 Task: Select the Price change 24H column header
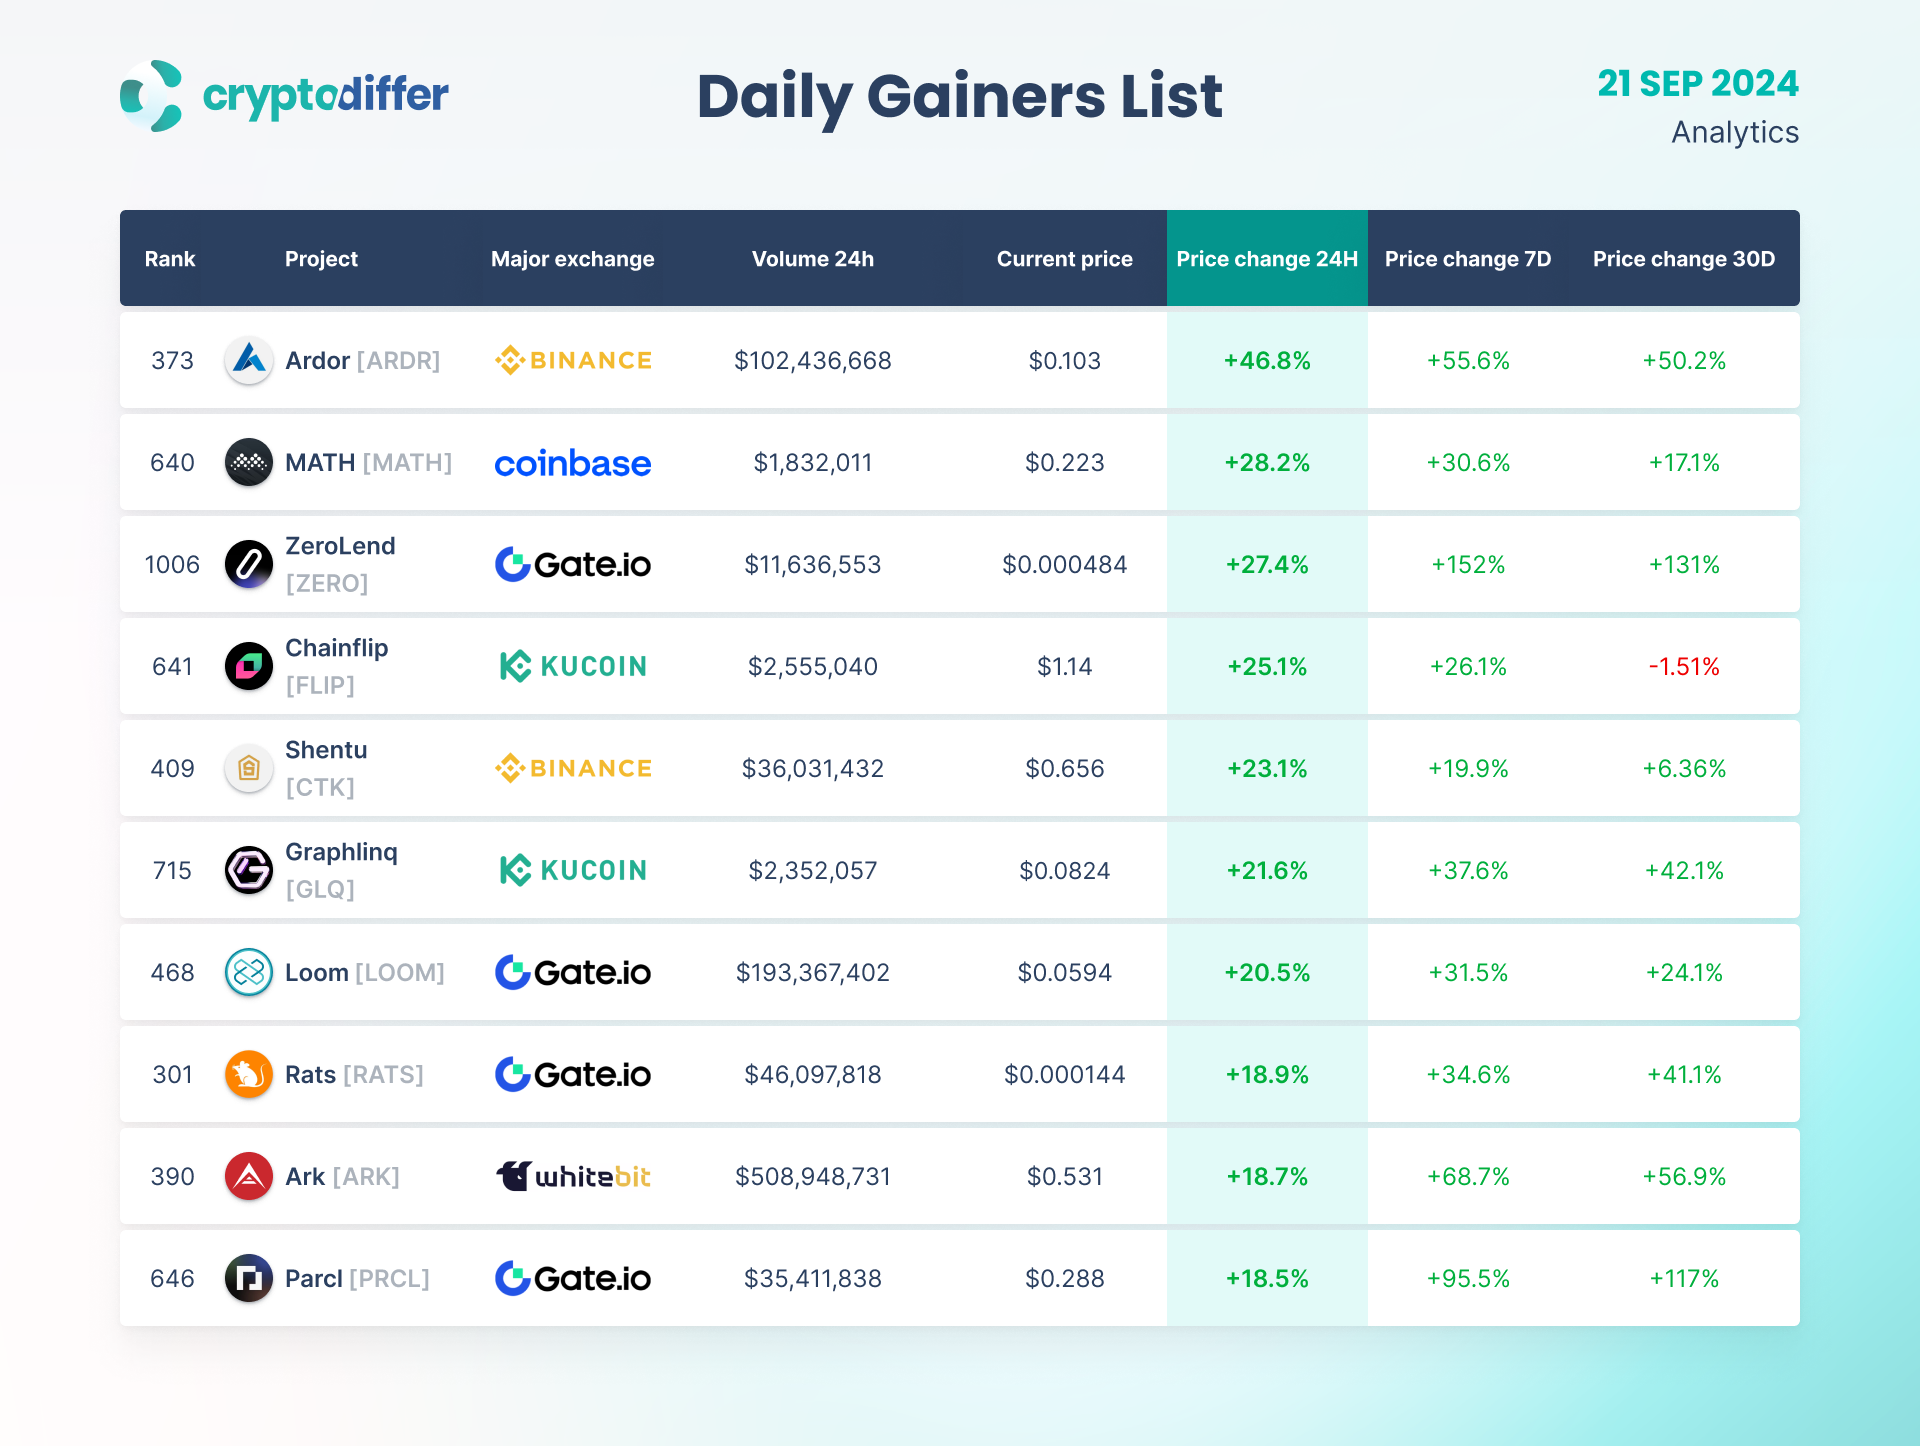point(1267,259)
